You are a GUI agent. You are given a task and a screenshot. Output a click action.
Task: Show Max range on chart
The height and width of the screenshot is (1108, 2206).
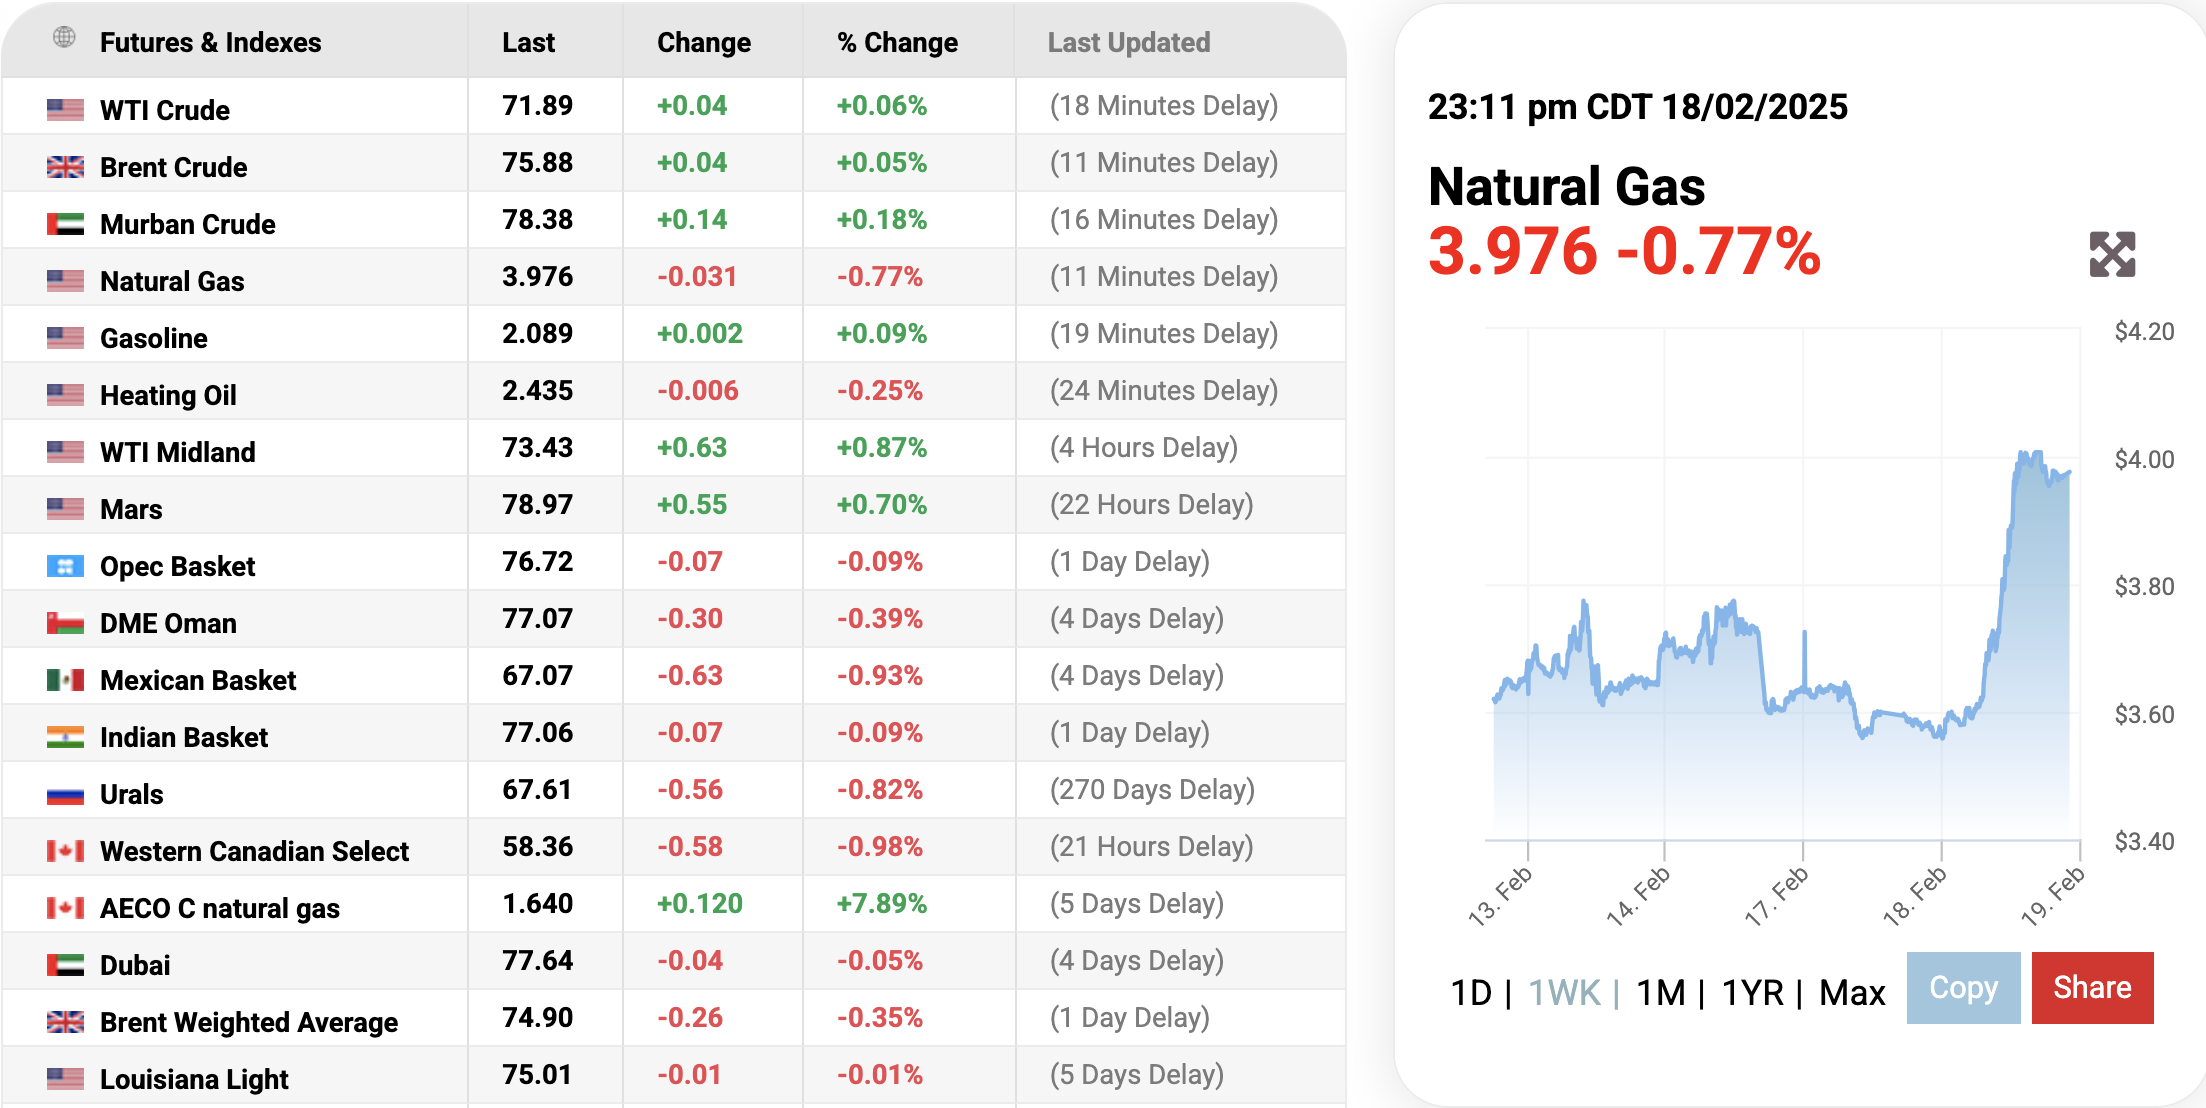point(1852,993)
